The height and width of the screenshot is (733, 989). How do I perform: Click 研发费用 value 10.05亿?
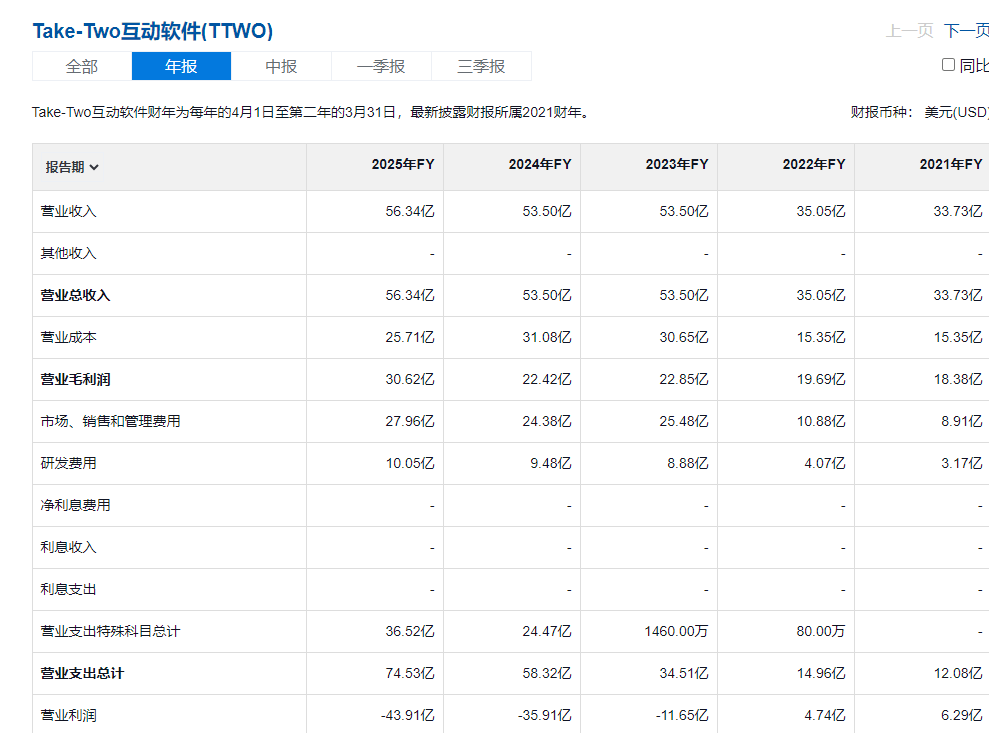pyautogui.click(x=410, y=463)
